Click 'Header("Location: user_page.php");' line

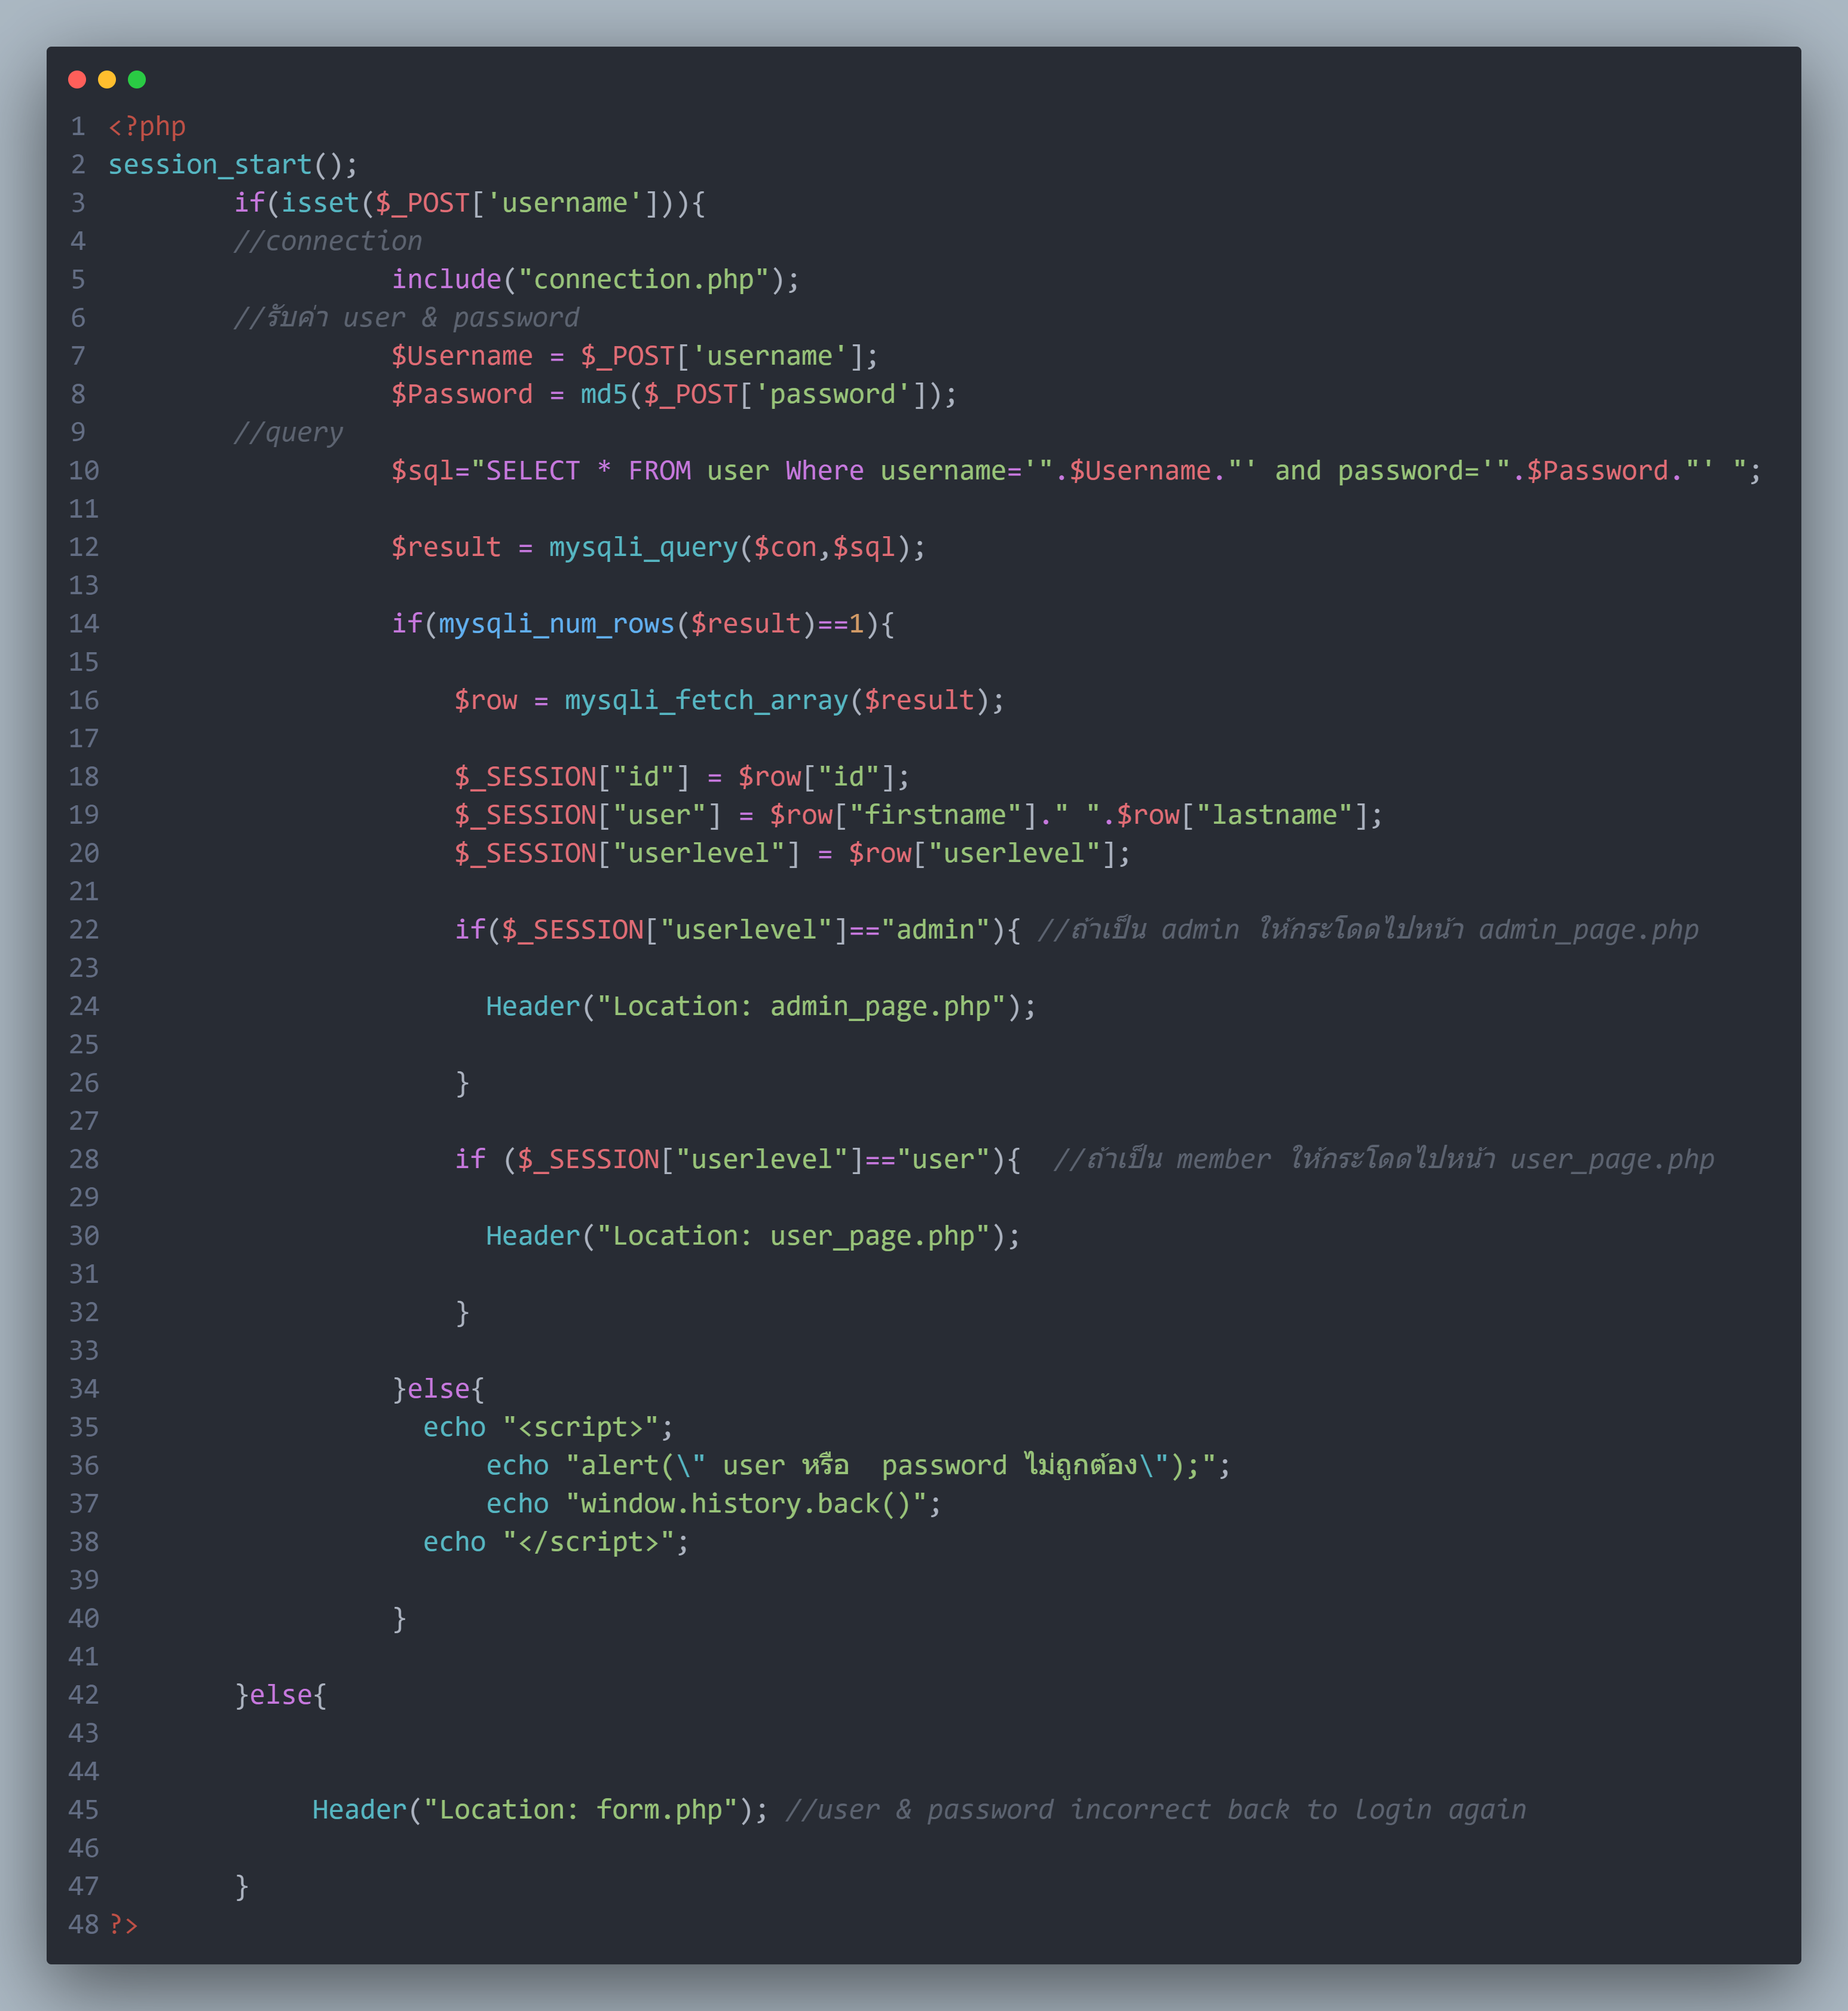pyautogui.click(x=753, y=1236)
